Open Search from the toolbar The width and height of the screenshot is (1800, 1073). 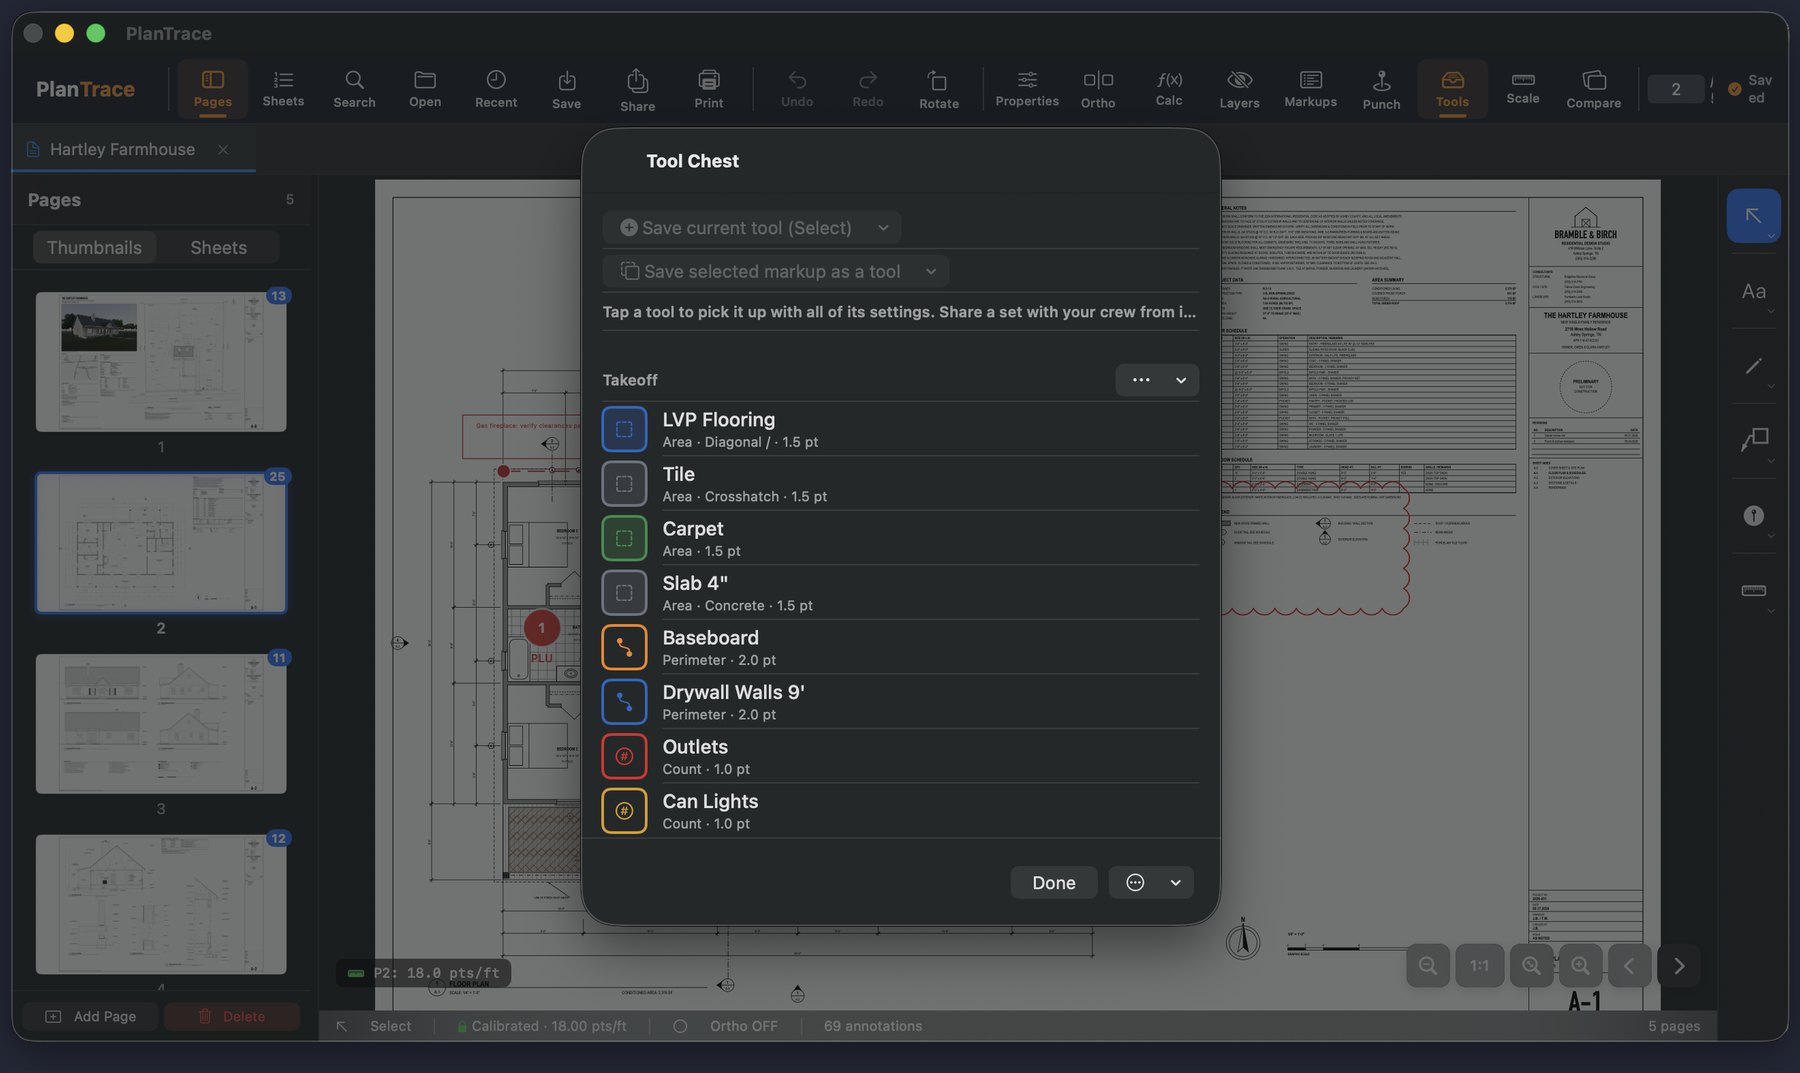point(354,89)
